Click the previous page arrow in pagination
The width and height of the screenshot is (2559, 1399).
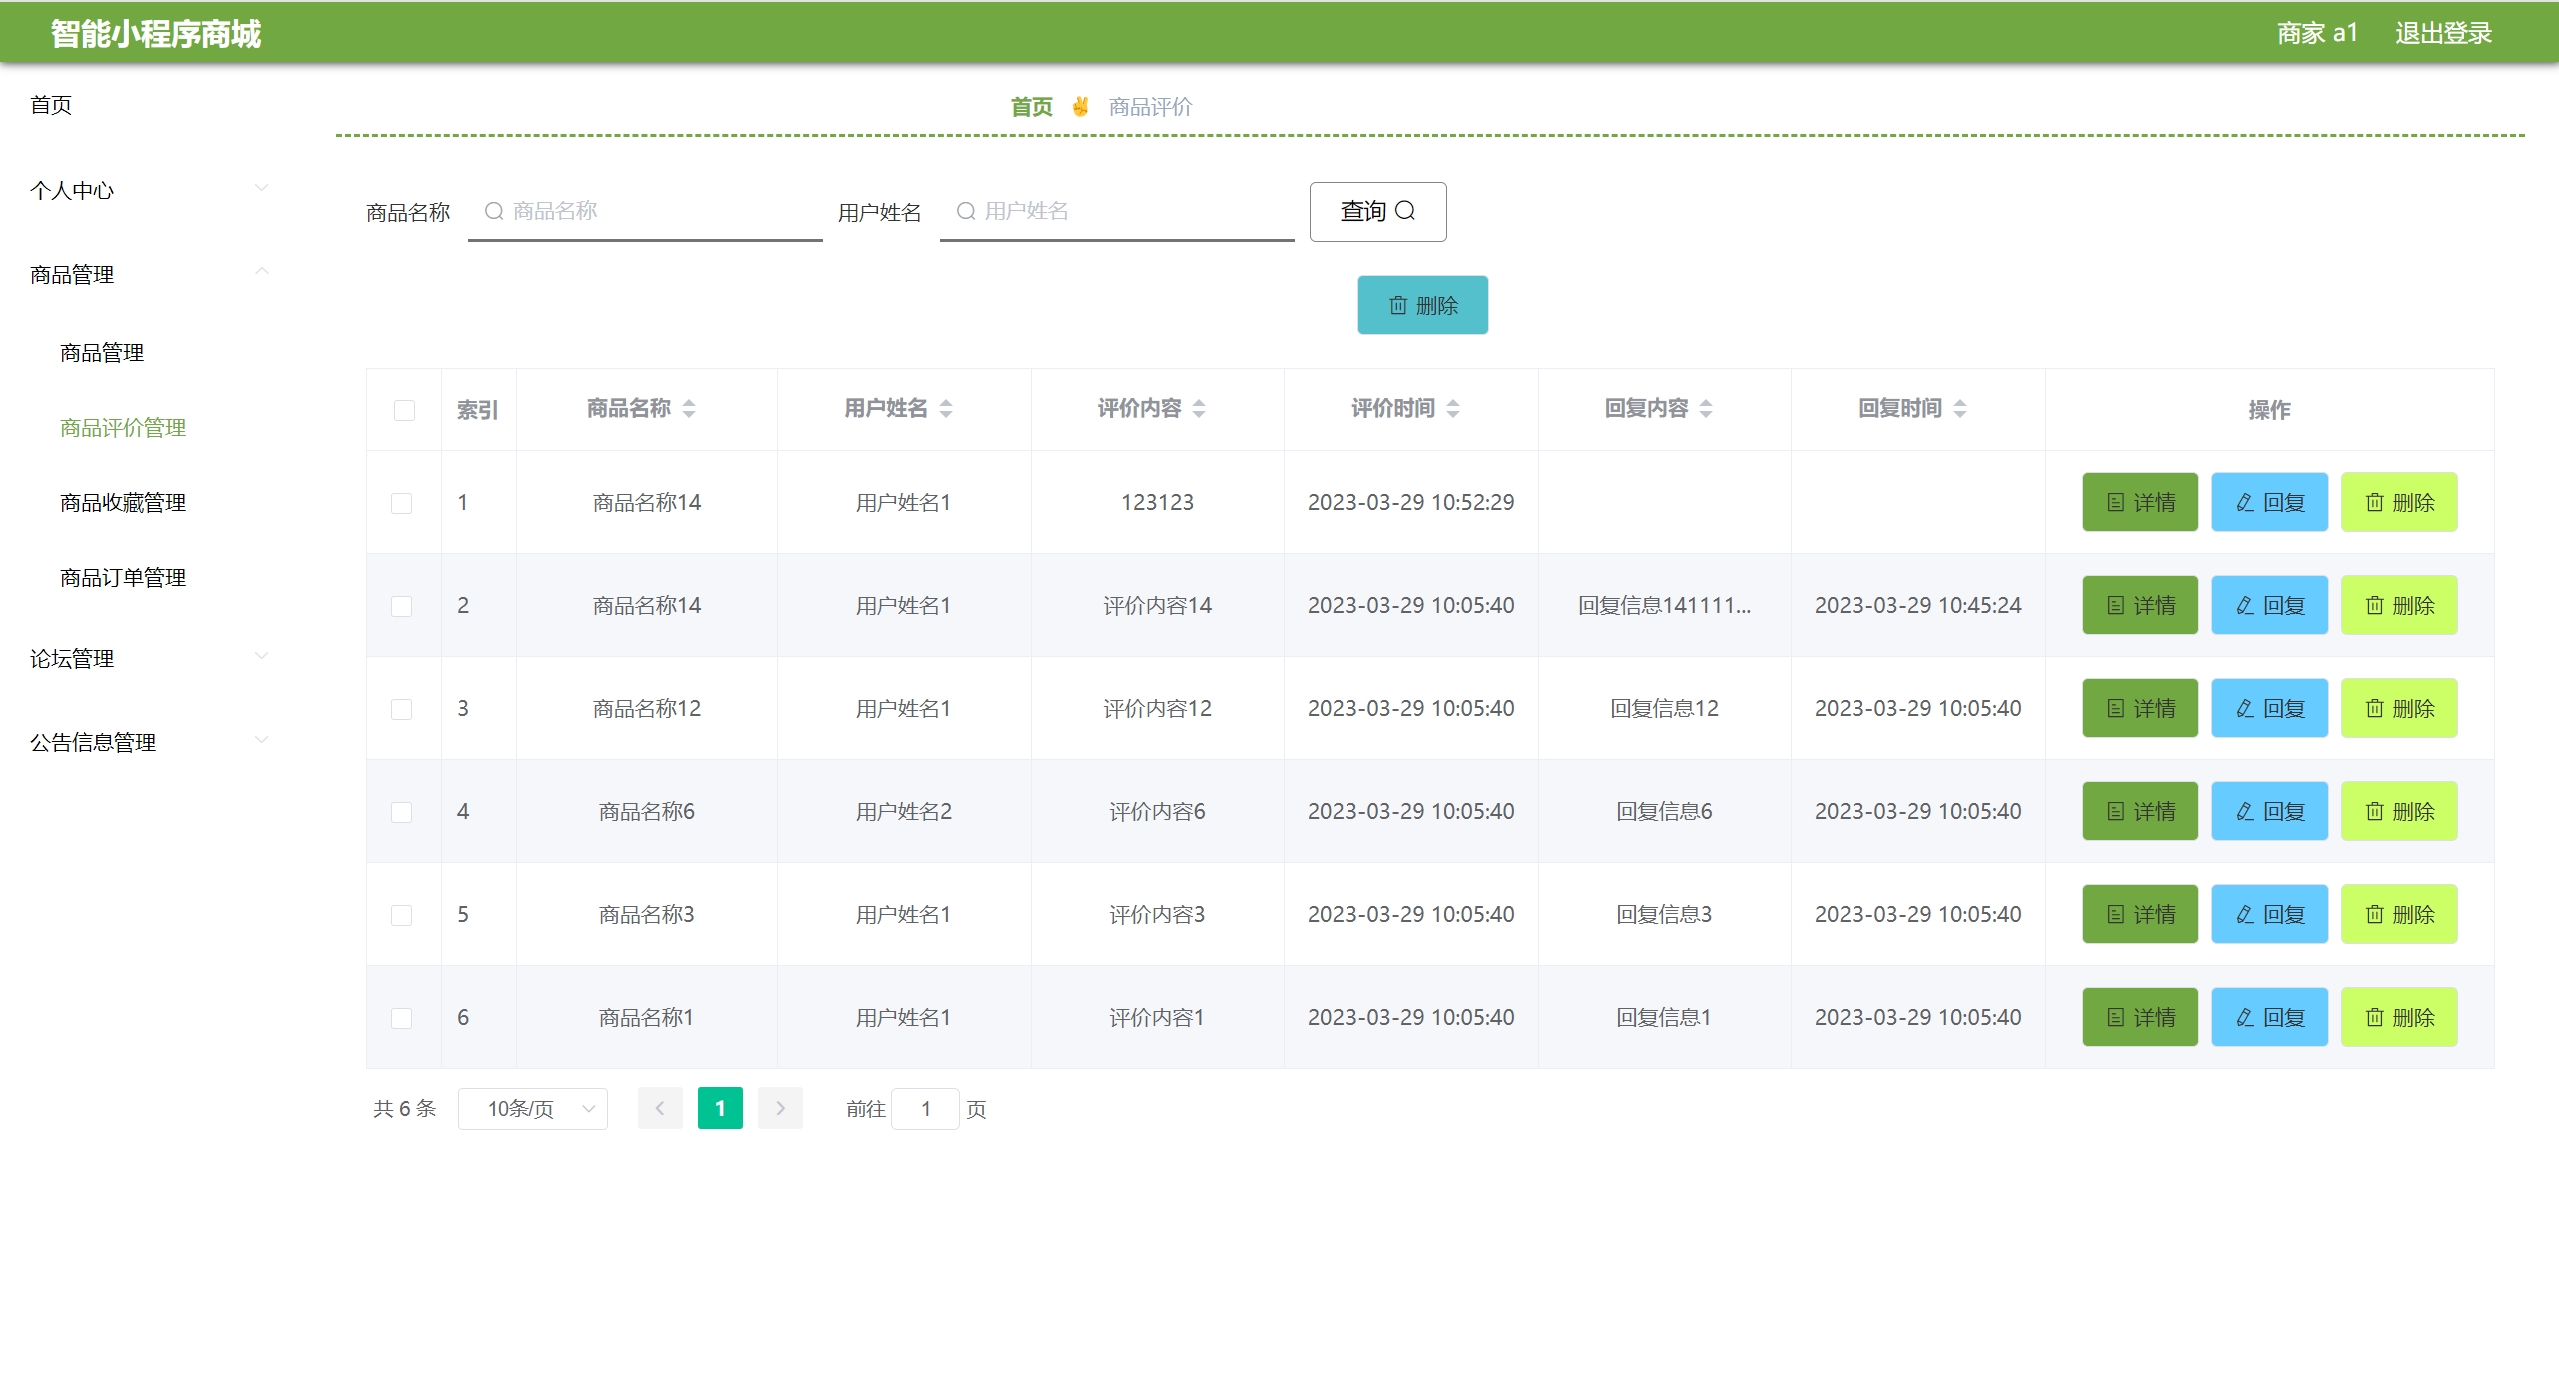tap(660, 1108)
